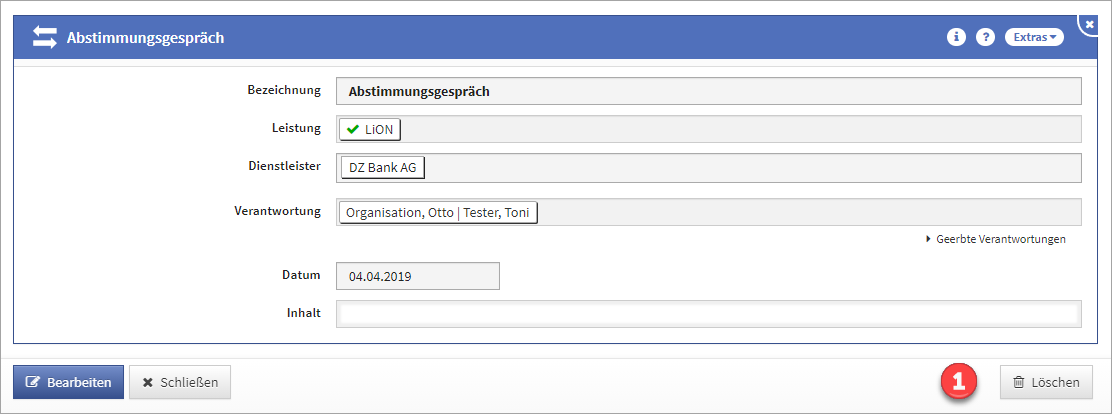Viewport: 1112px width, 414px height.
Task: Click the info icon in the header
Action: coord(957,37)
